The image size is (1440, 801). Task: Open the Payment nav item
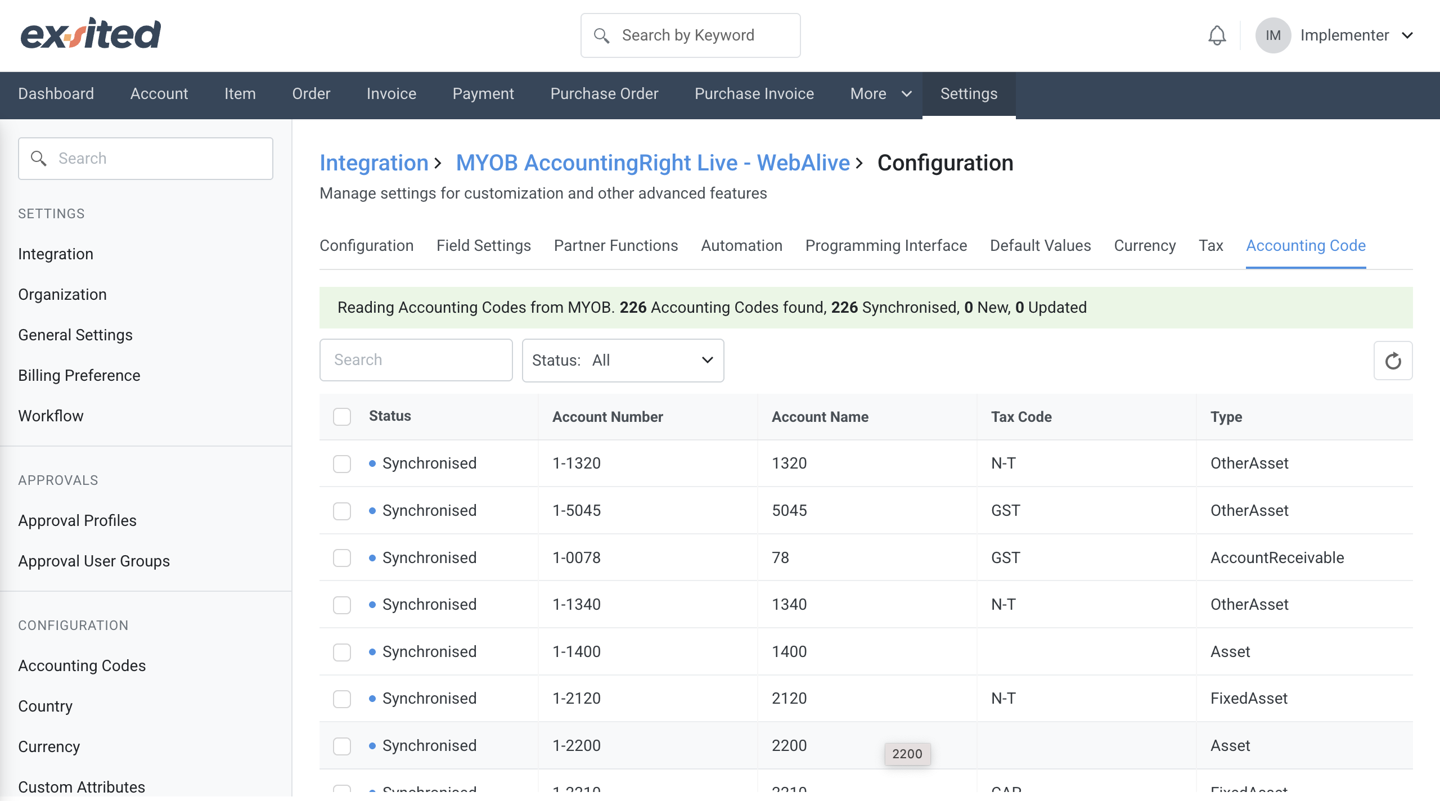[483, 94]
